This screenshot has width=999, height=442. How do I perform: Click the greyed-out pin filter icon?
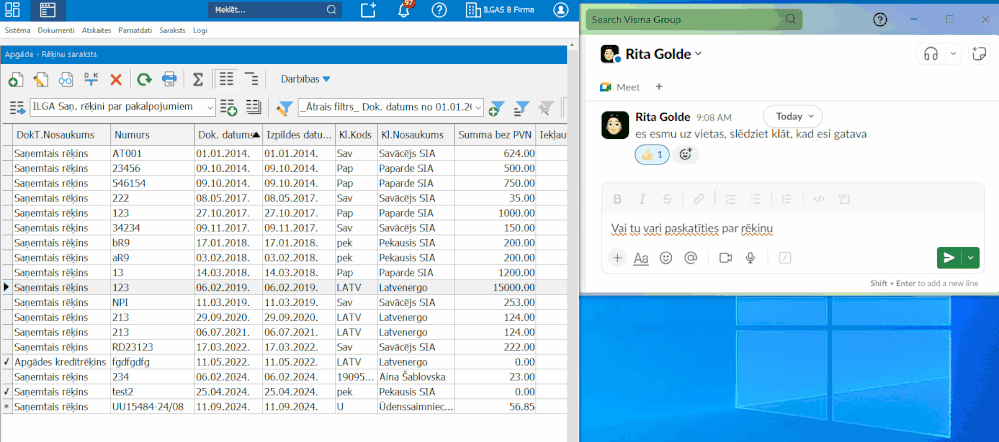(x=546, y=108)
